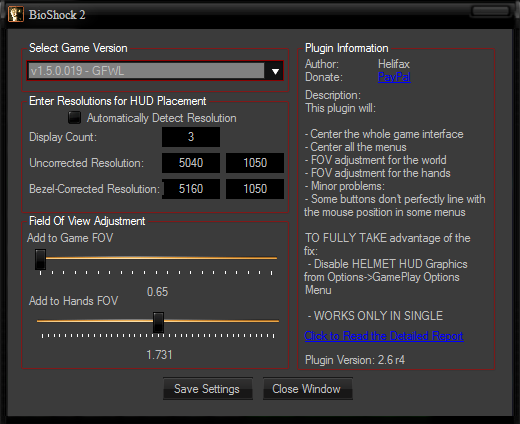
Task: Click the Uncorrected Resolution width field 5040
Action: [x=191, y=163]
